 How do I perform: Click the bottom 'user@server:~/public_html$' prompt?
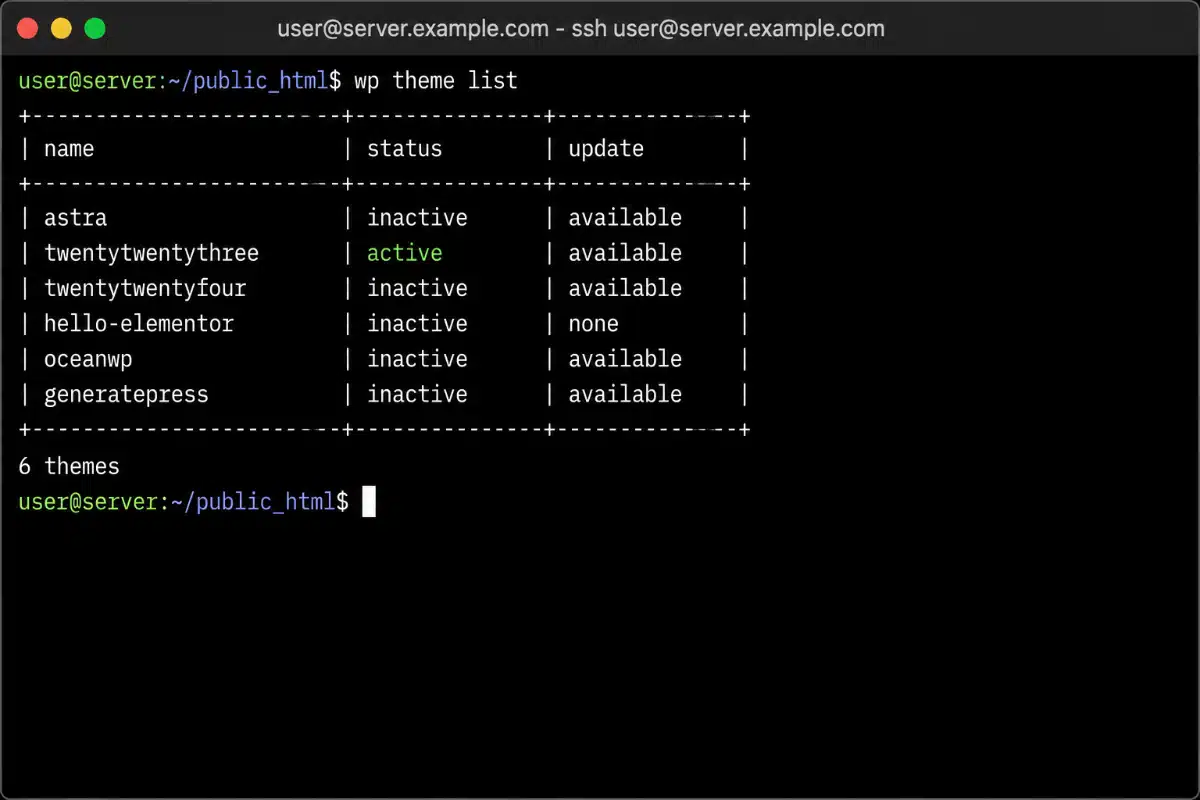point(183,502)
